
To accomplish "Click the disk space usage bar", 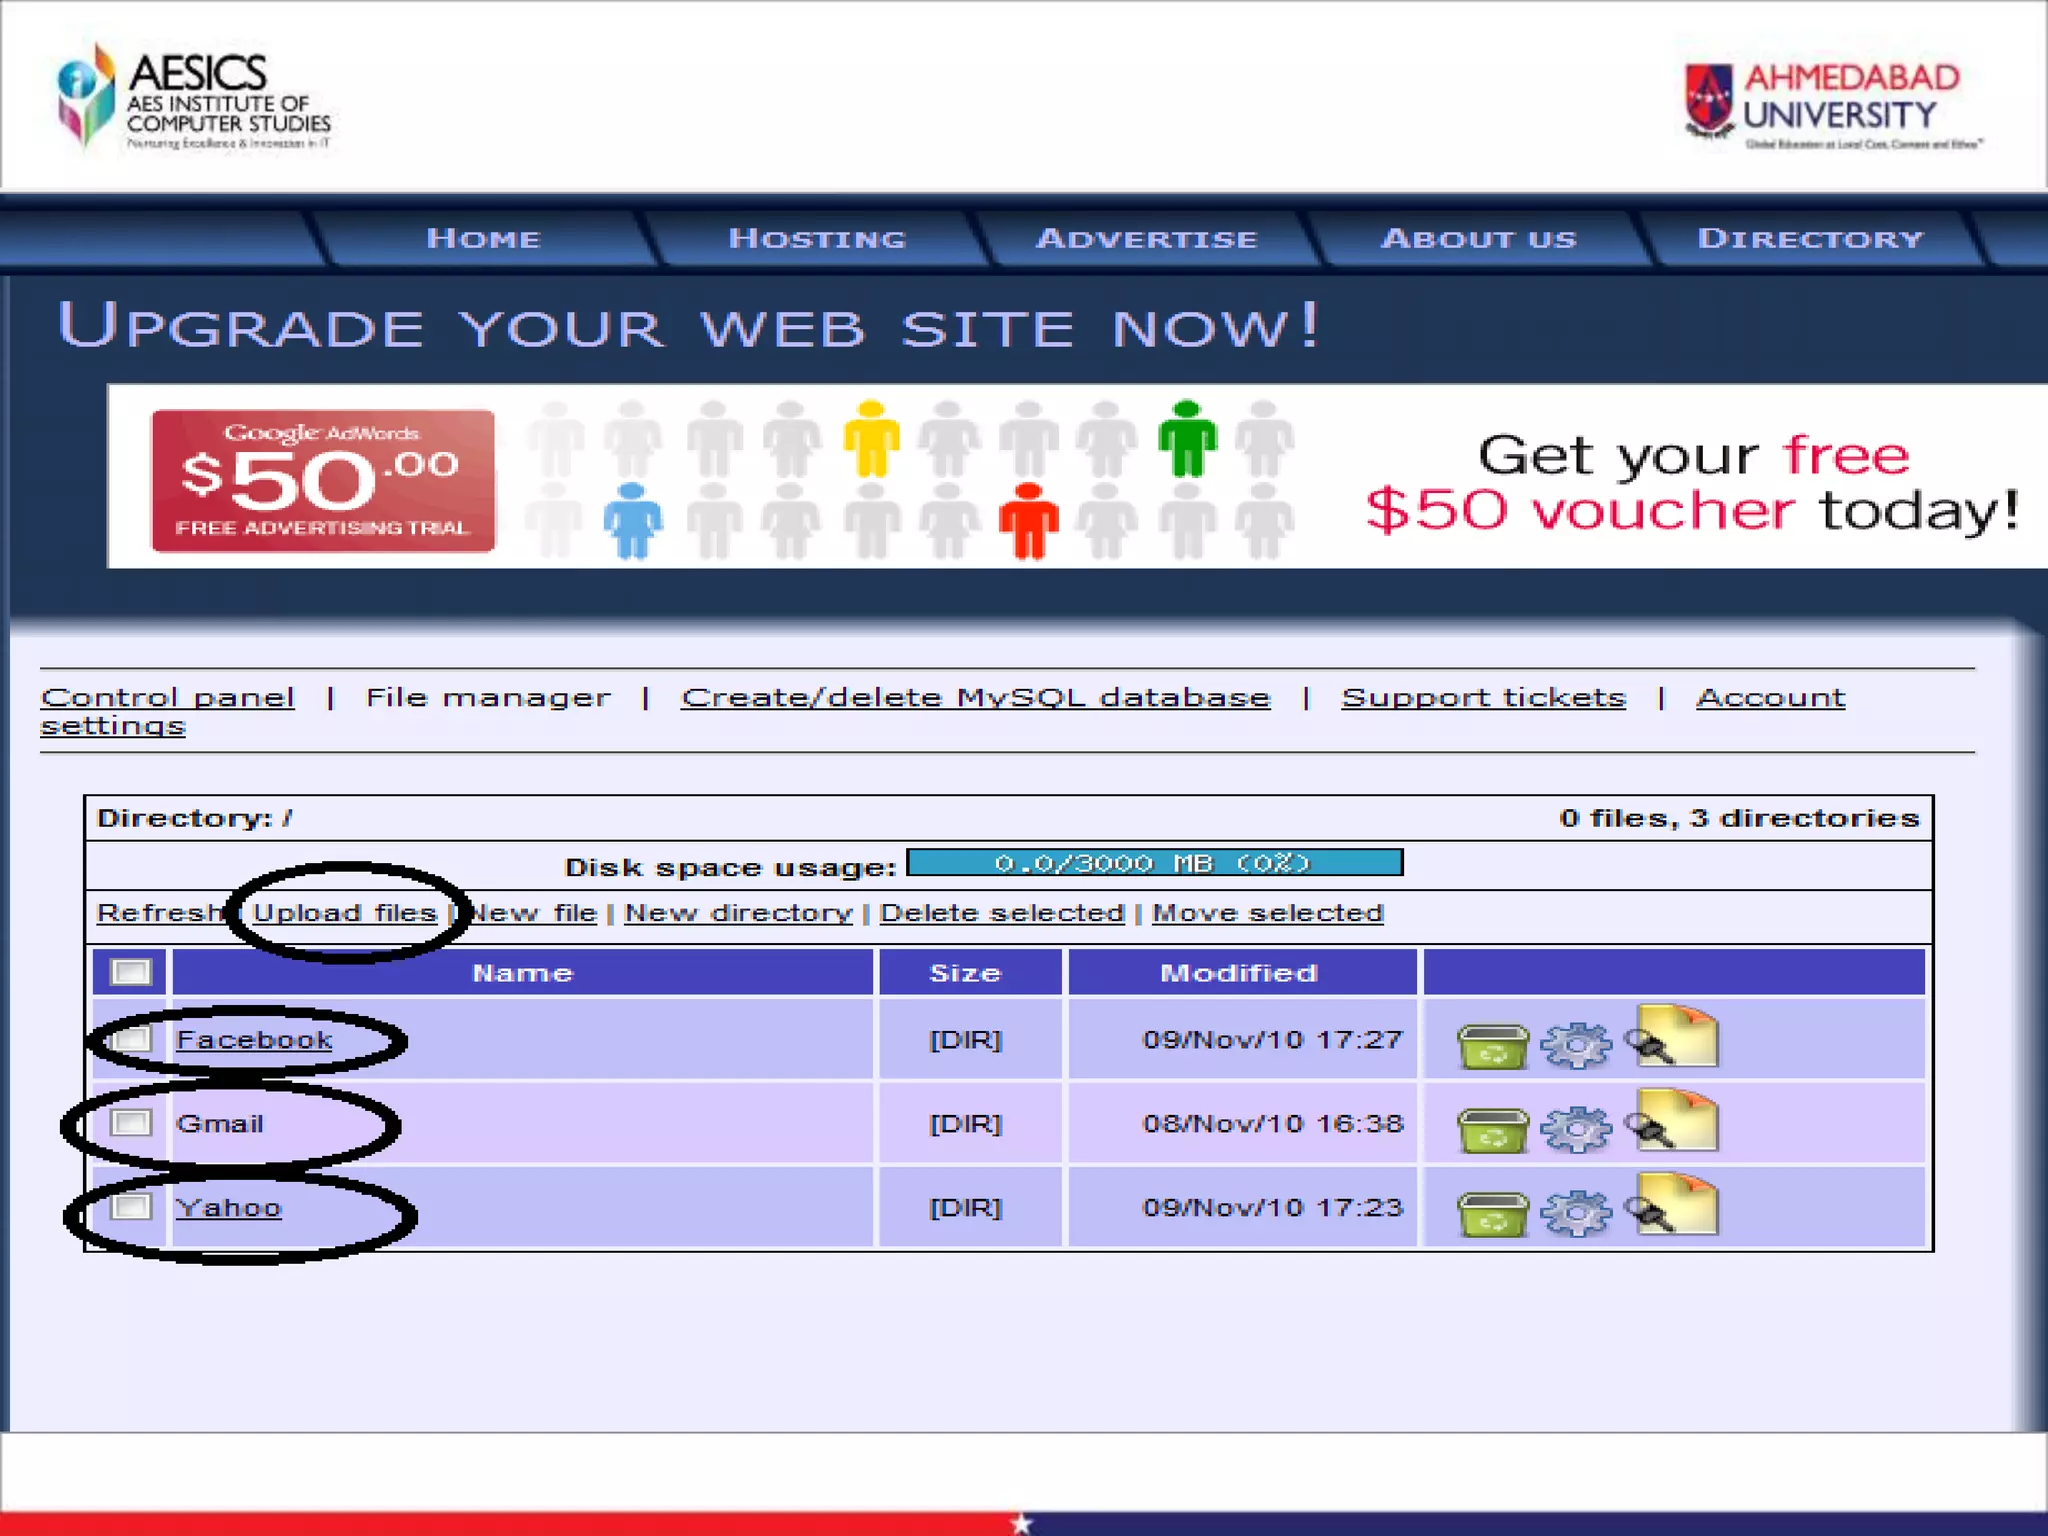I will point(1154,863).
